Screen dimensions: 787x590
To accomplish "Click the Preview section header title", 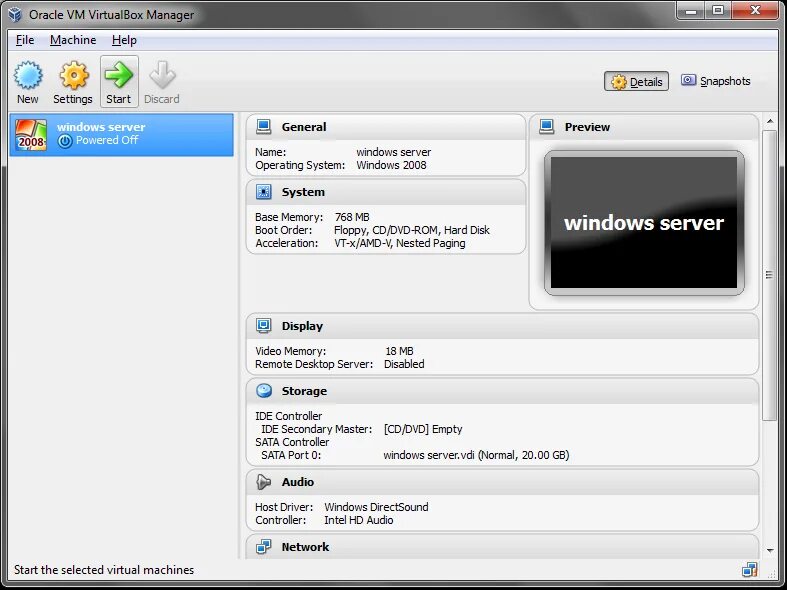I will [x=587, y=127].
